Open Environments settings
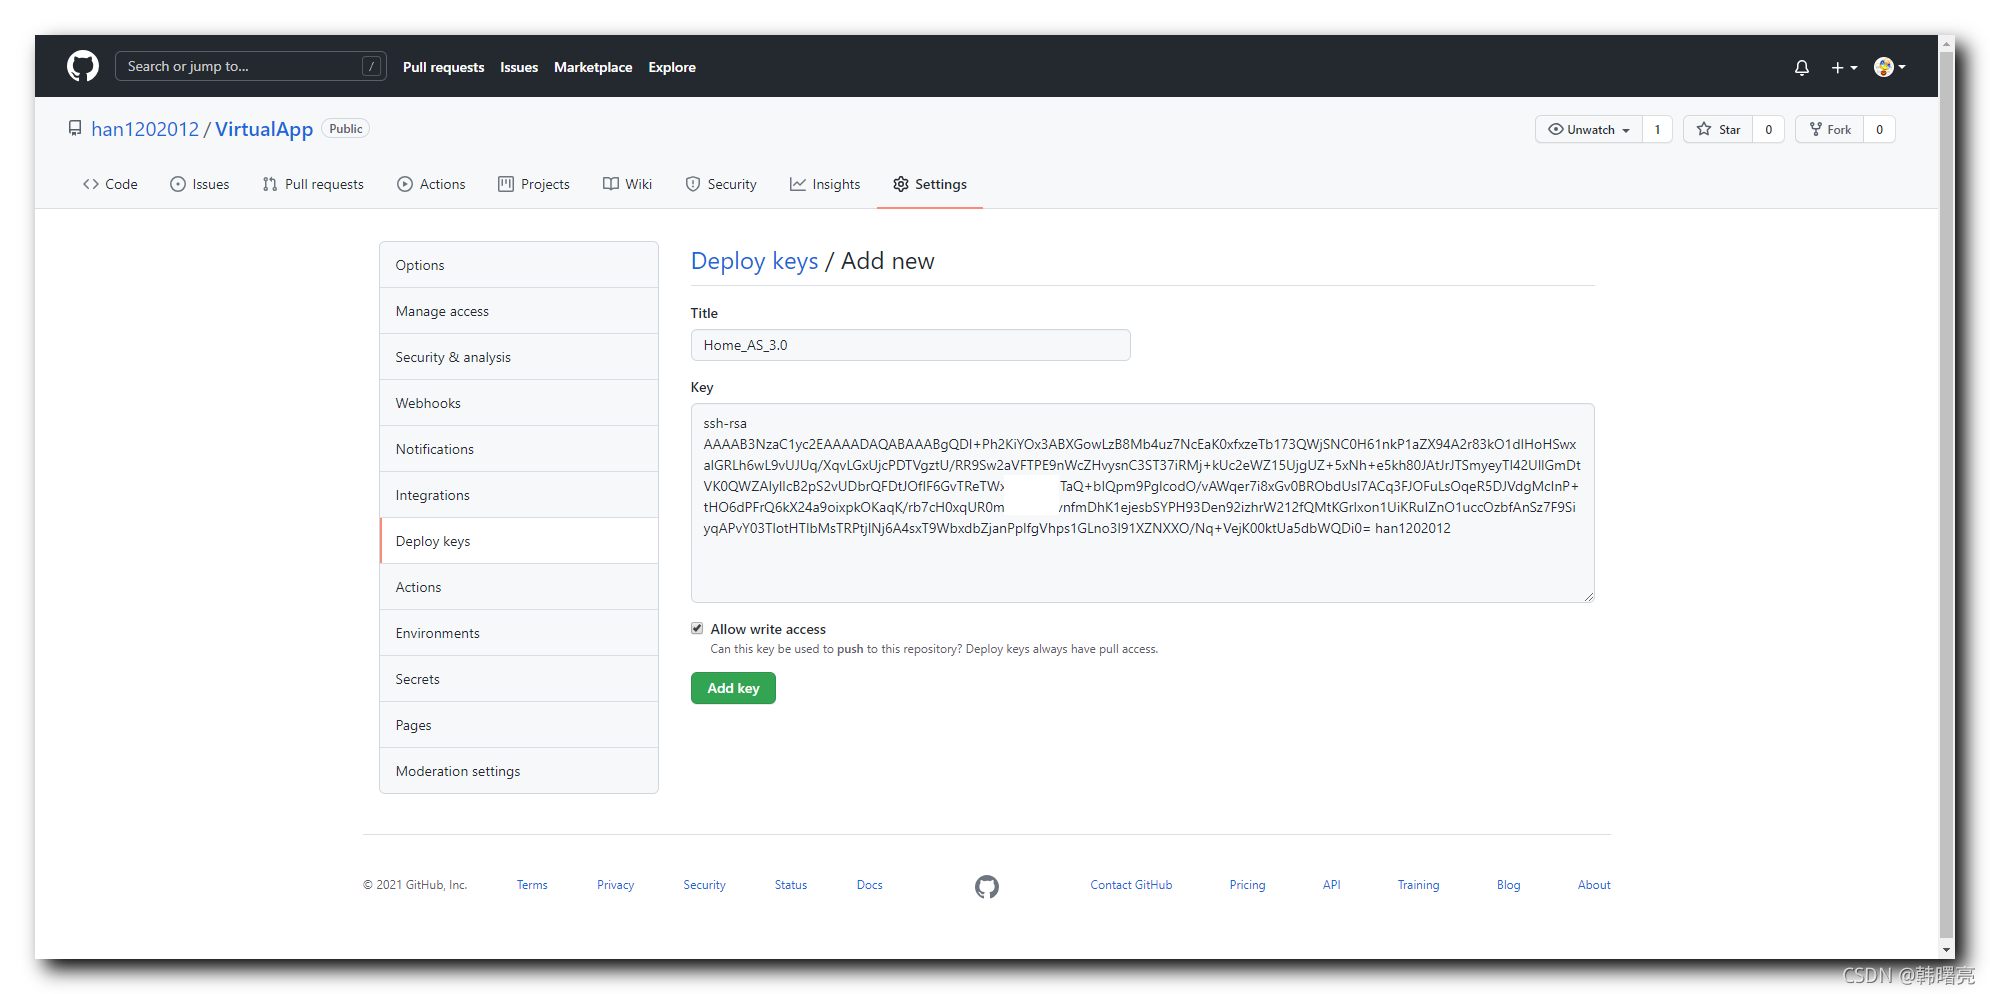 (519, 633)
